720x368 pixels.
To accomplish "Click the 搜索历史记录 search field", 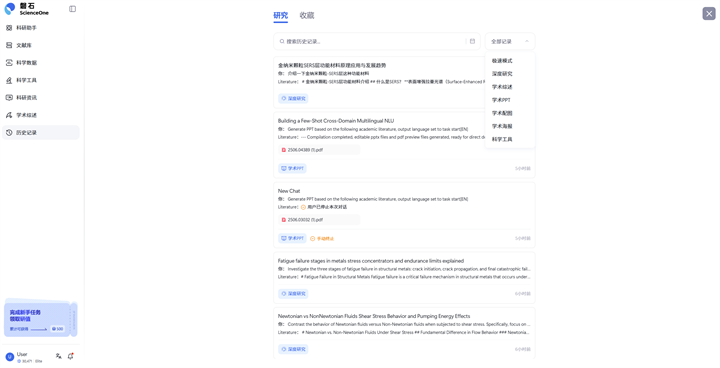I will 377,41.
